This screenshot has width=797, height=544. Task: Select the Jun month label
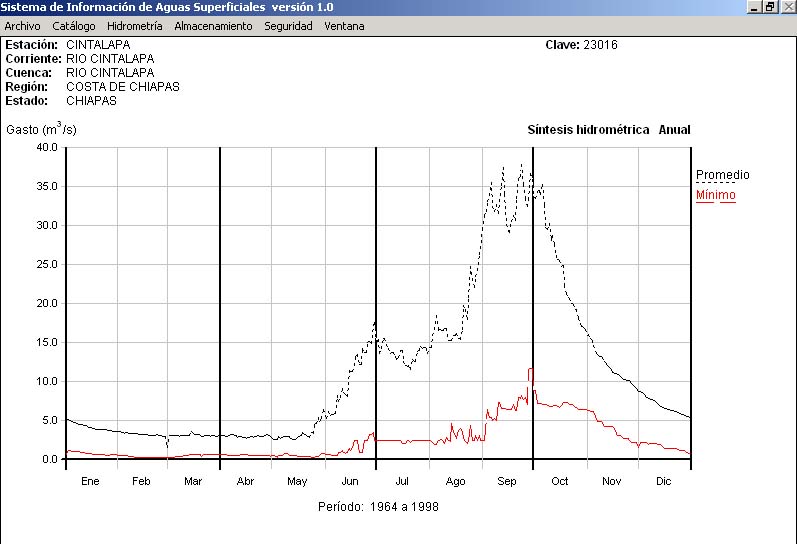click(x=350, y=481)
